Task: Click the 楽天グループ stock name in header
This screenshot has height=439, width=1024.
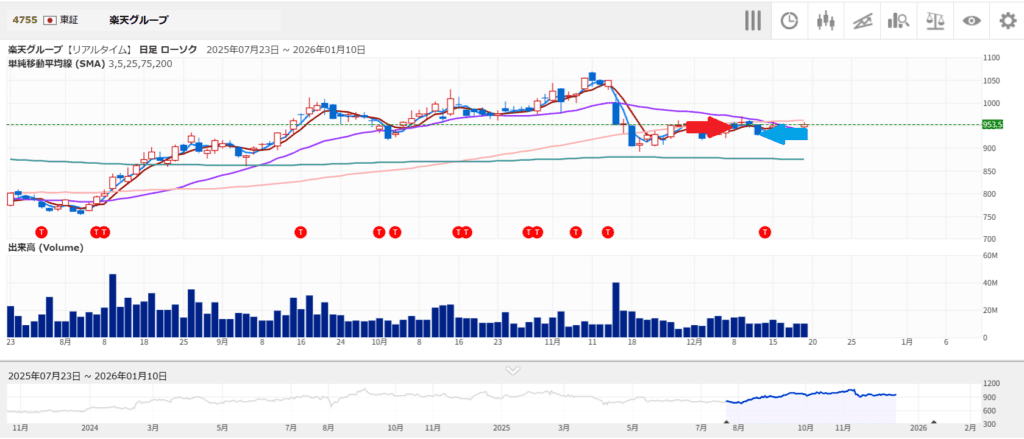Action: [x=139, y=20]
